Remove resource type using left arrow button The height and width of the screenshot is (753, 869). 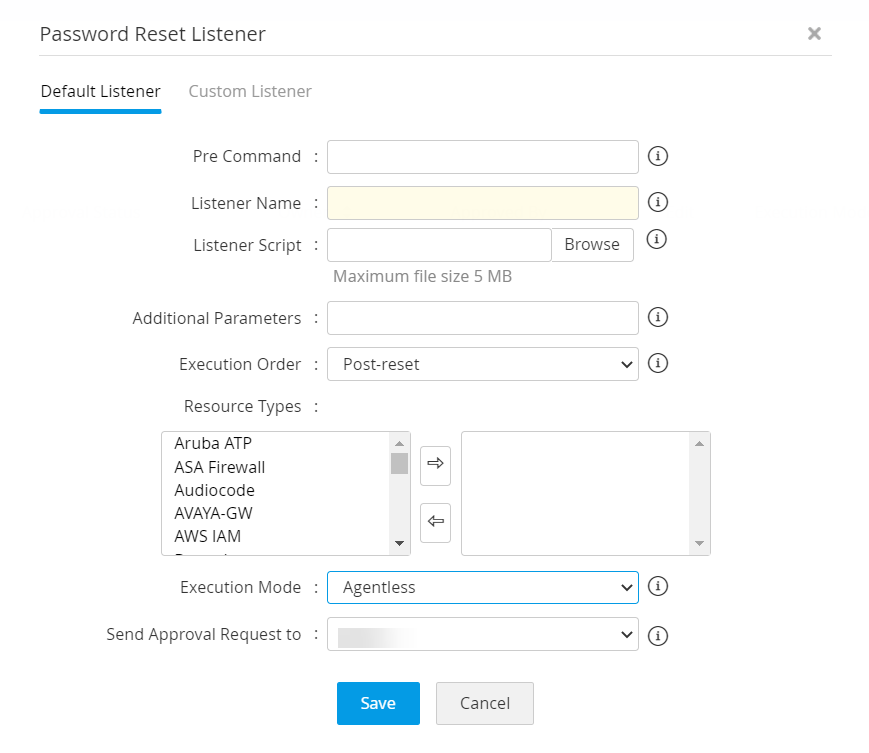pyautogui.click(x=435, y=521)
